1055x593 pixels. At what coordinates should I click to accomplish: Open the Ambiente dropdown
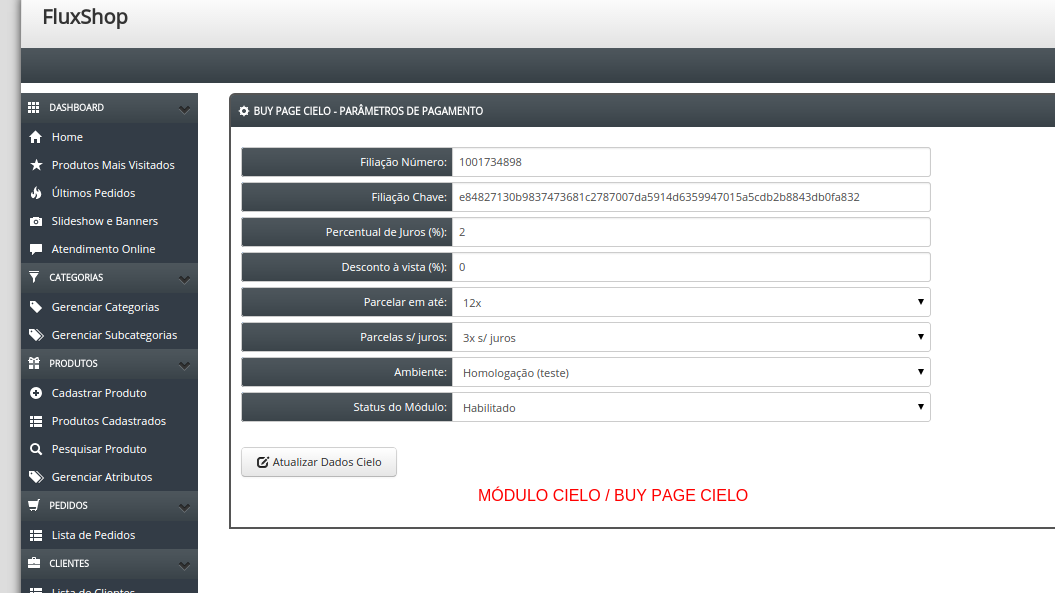(x=691, y=372)
